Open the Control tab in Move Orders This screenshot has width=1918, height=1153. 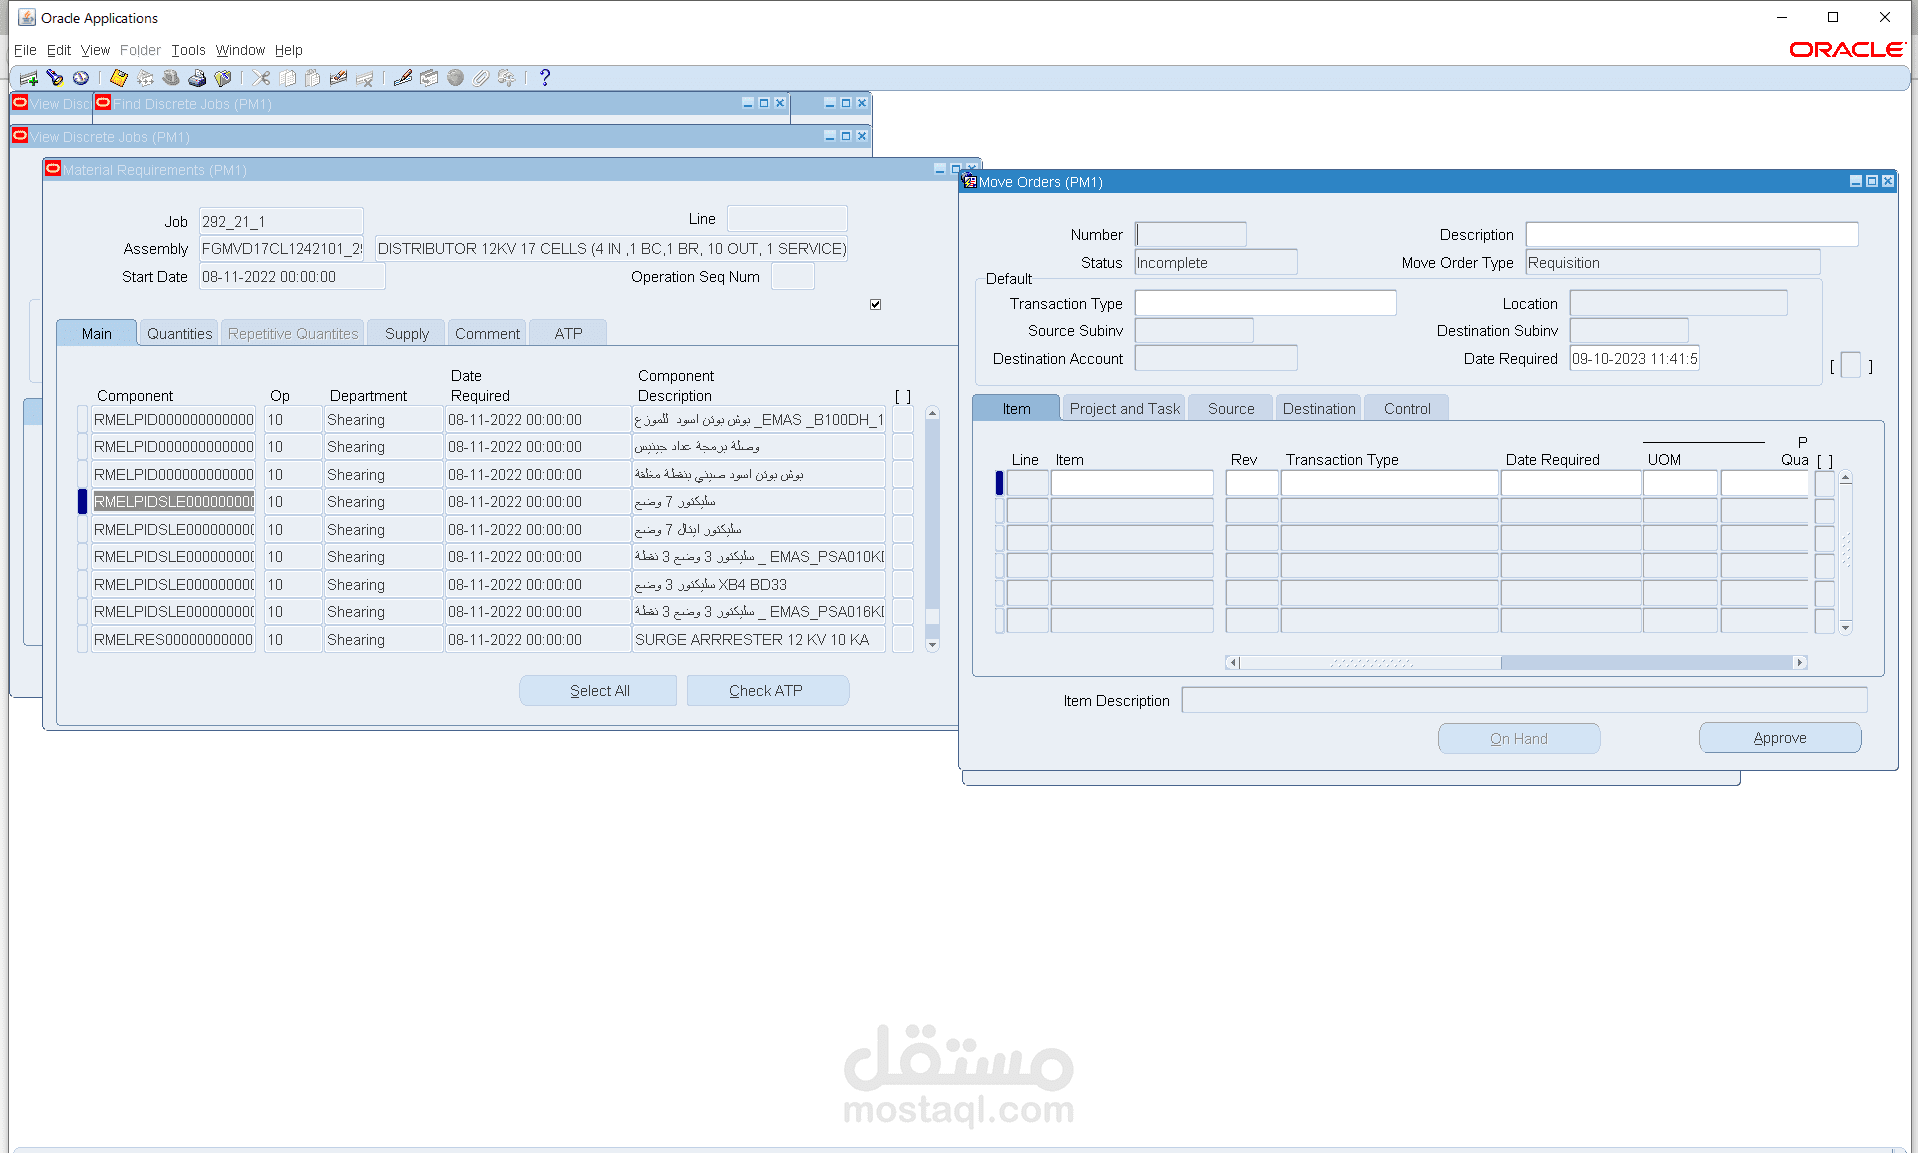[1407, 408]
